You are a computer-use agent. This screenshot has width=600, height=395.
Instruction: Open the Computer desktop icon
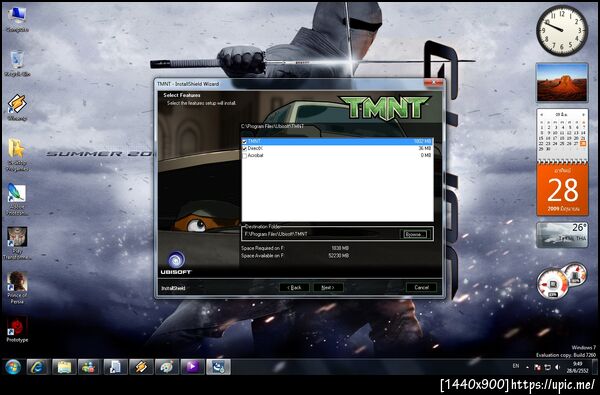click(17, 20)
